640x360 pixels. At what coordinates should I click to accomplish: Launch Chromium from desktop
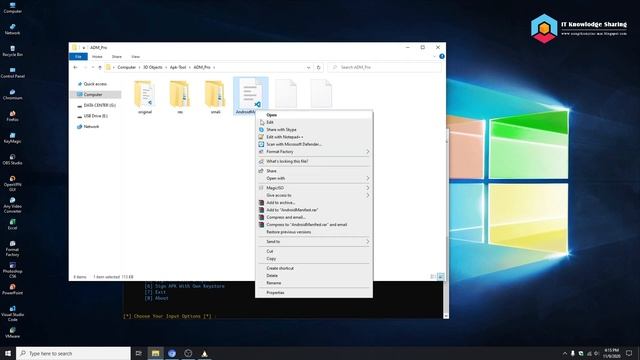coord(13,94)
